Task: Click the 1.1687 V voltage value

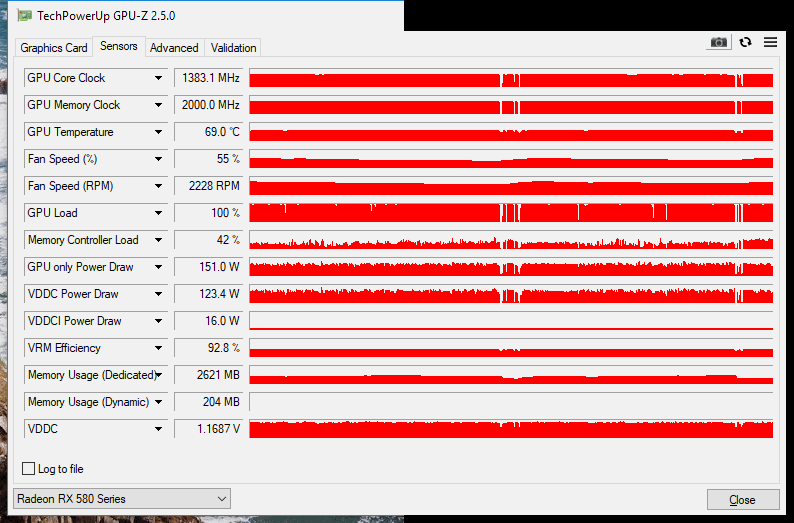Action: pyautogui.click(x=209, y=429)
